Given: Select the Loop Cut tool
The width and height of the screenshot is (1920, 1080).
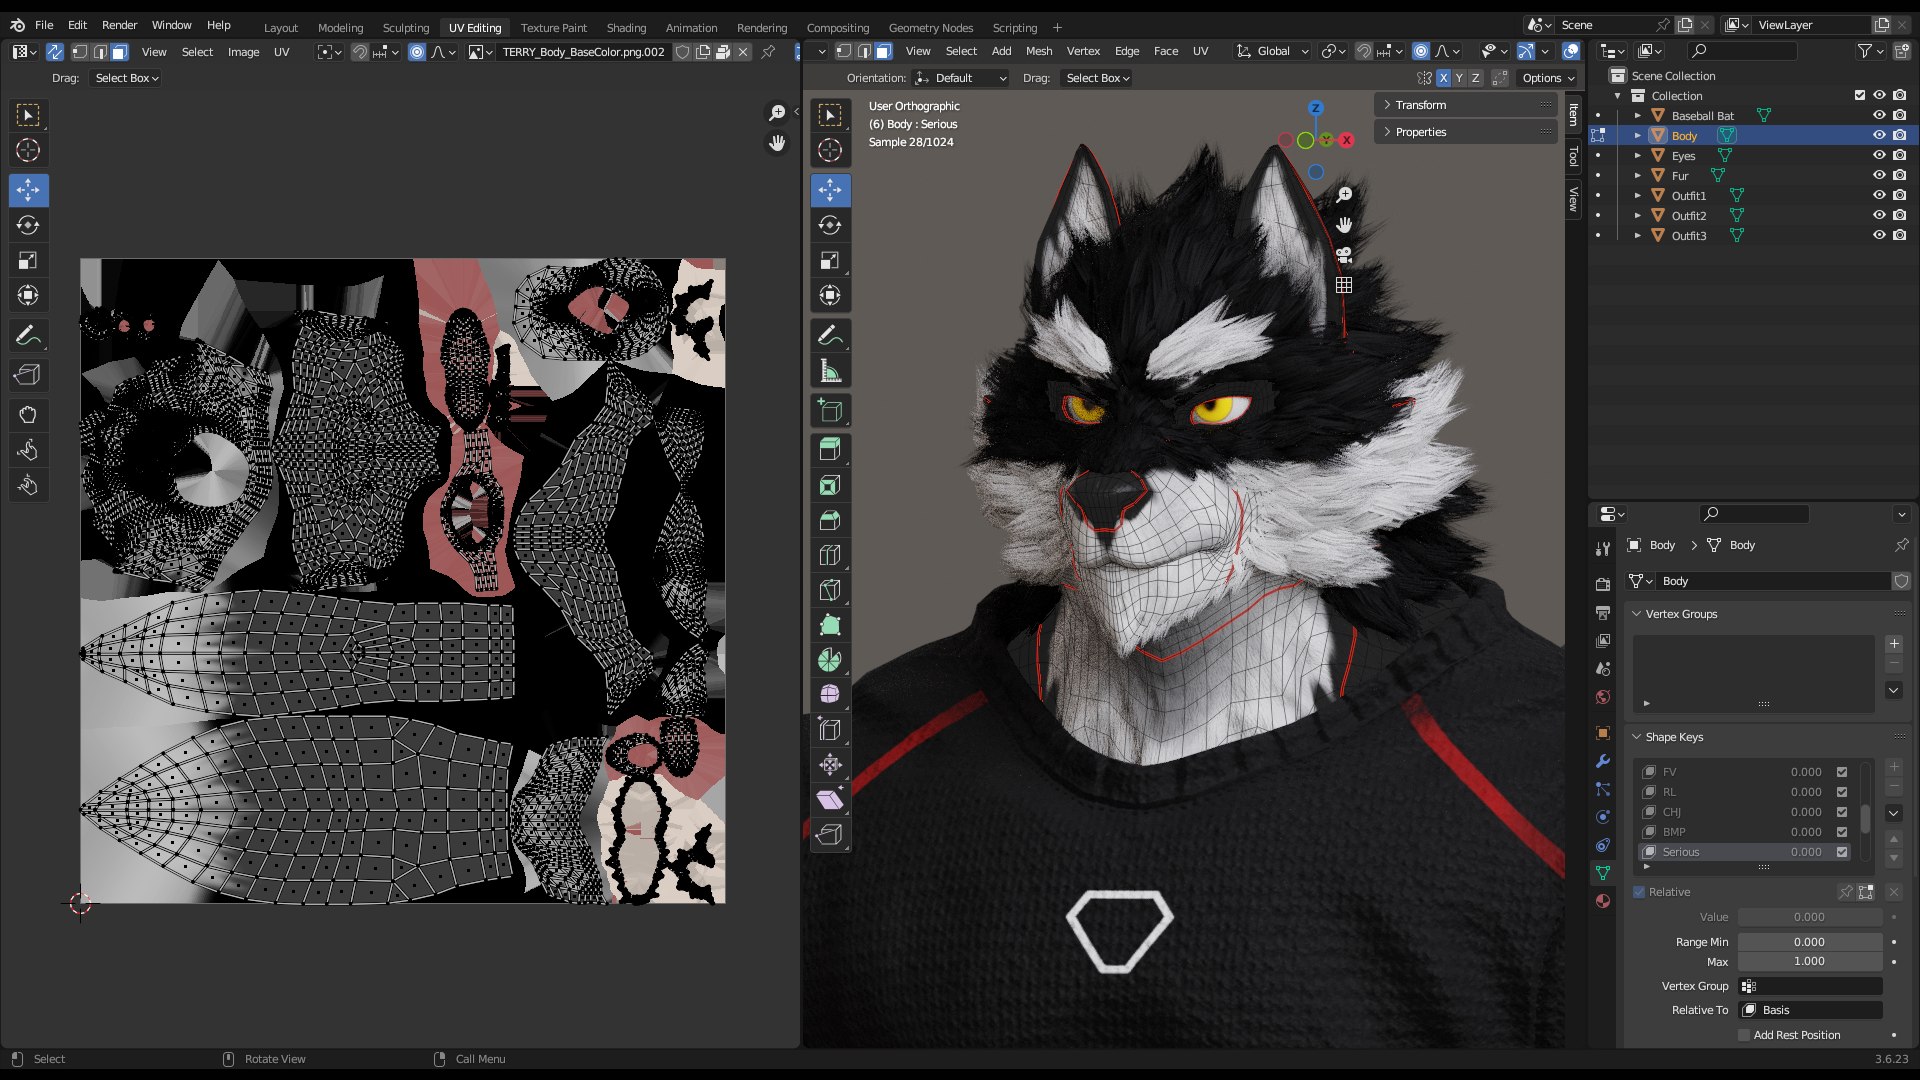Looking at the screenshot, I should (830, 555).
